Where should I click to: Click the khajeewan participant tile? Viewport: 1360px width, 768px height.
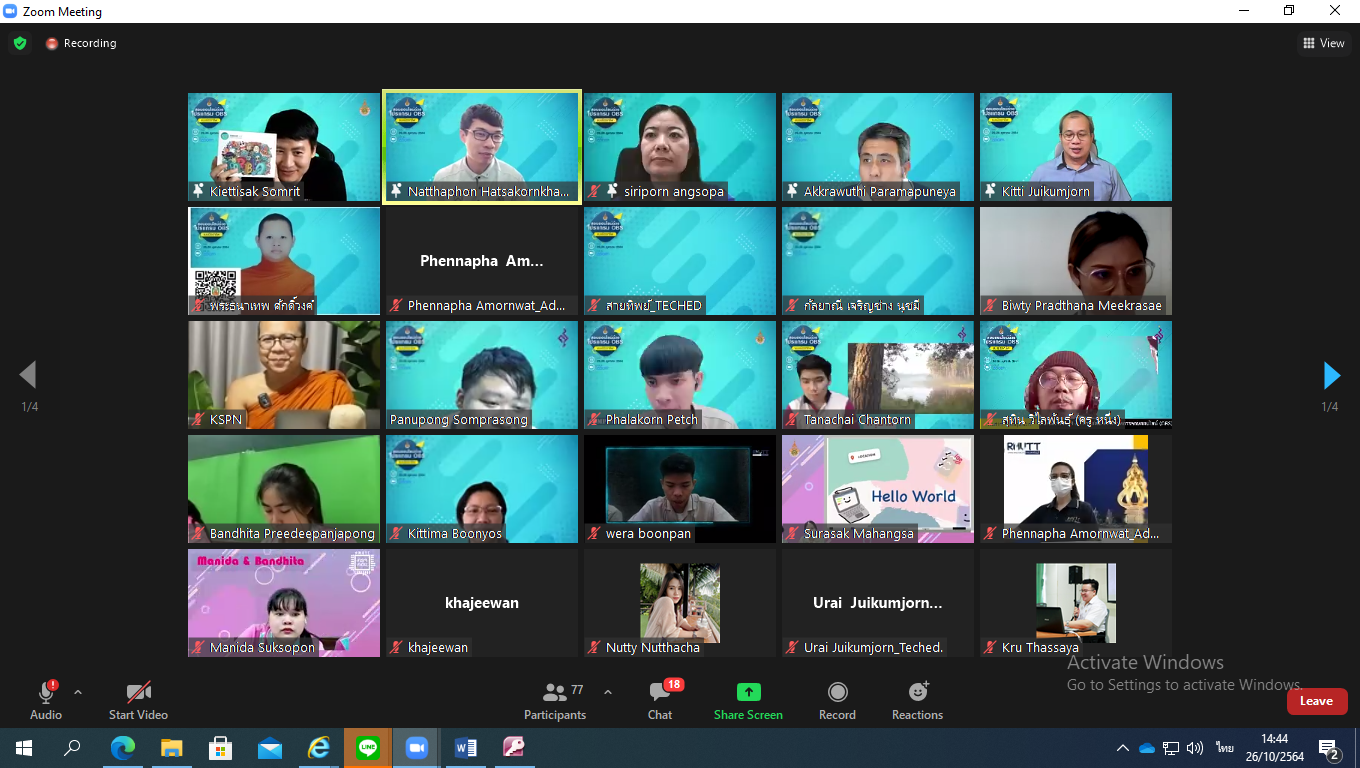(482, 603)
